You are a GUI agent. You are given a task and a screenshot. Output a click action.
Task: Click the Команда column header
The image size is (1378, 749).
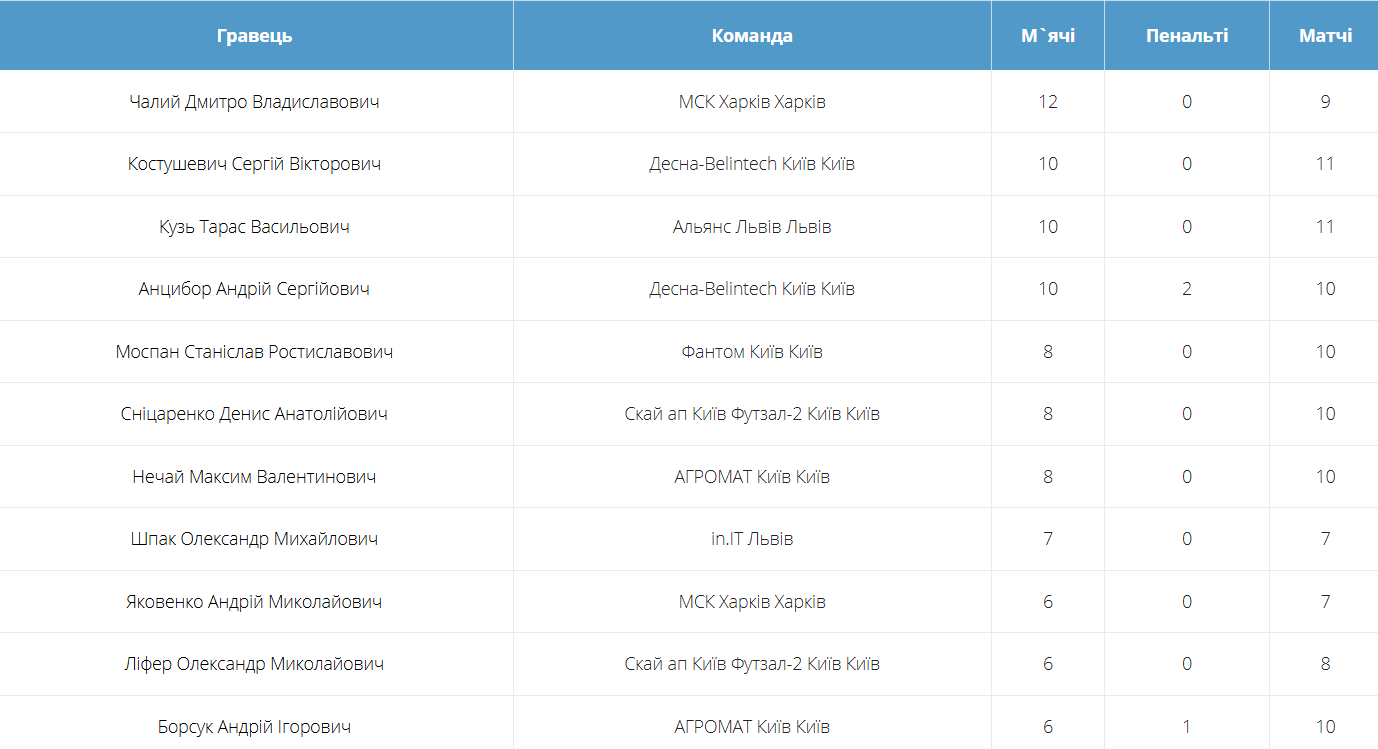point(752,36)
